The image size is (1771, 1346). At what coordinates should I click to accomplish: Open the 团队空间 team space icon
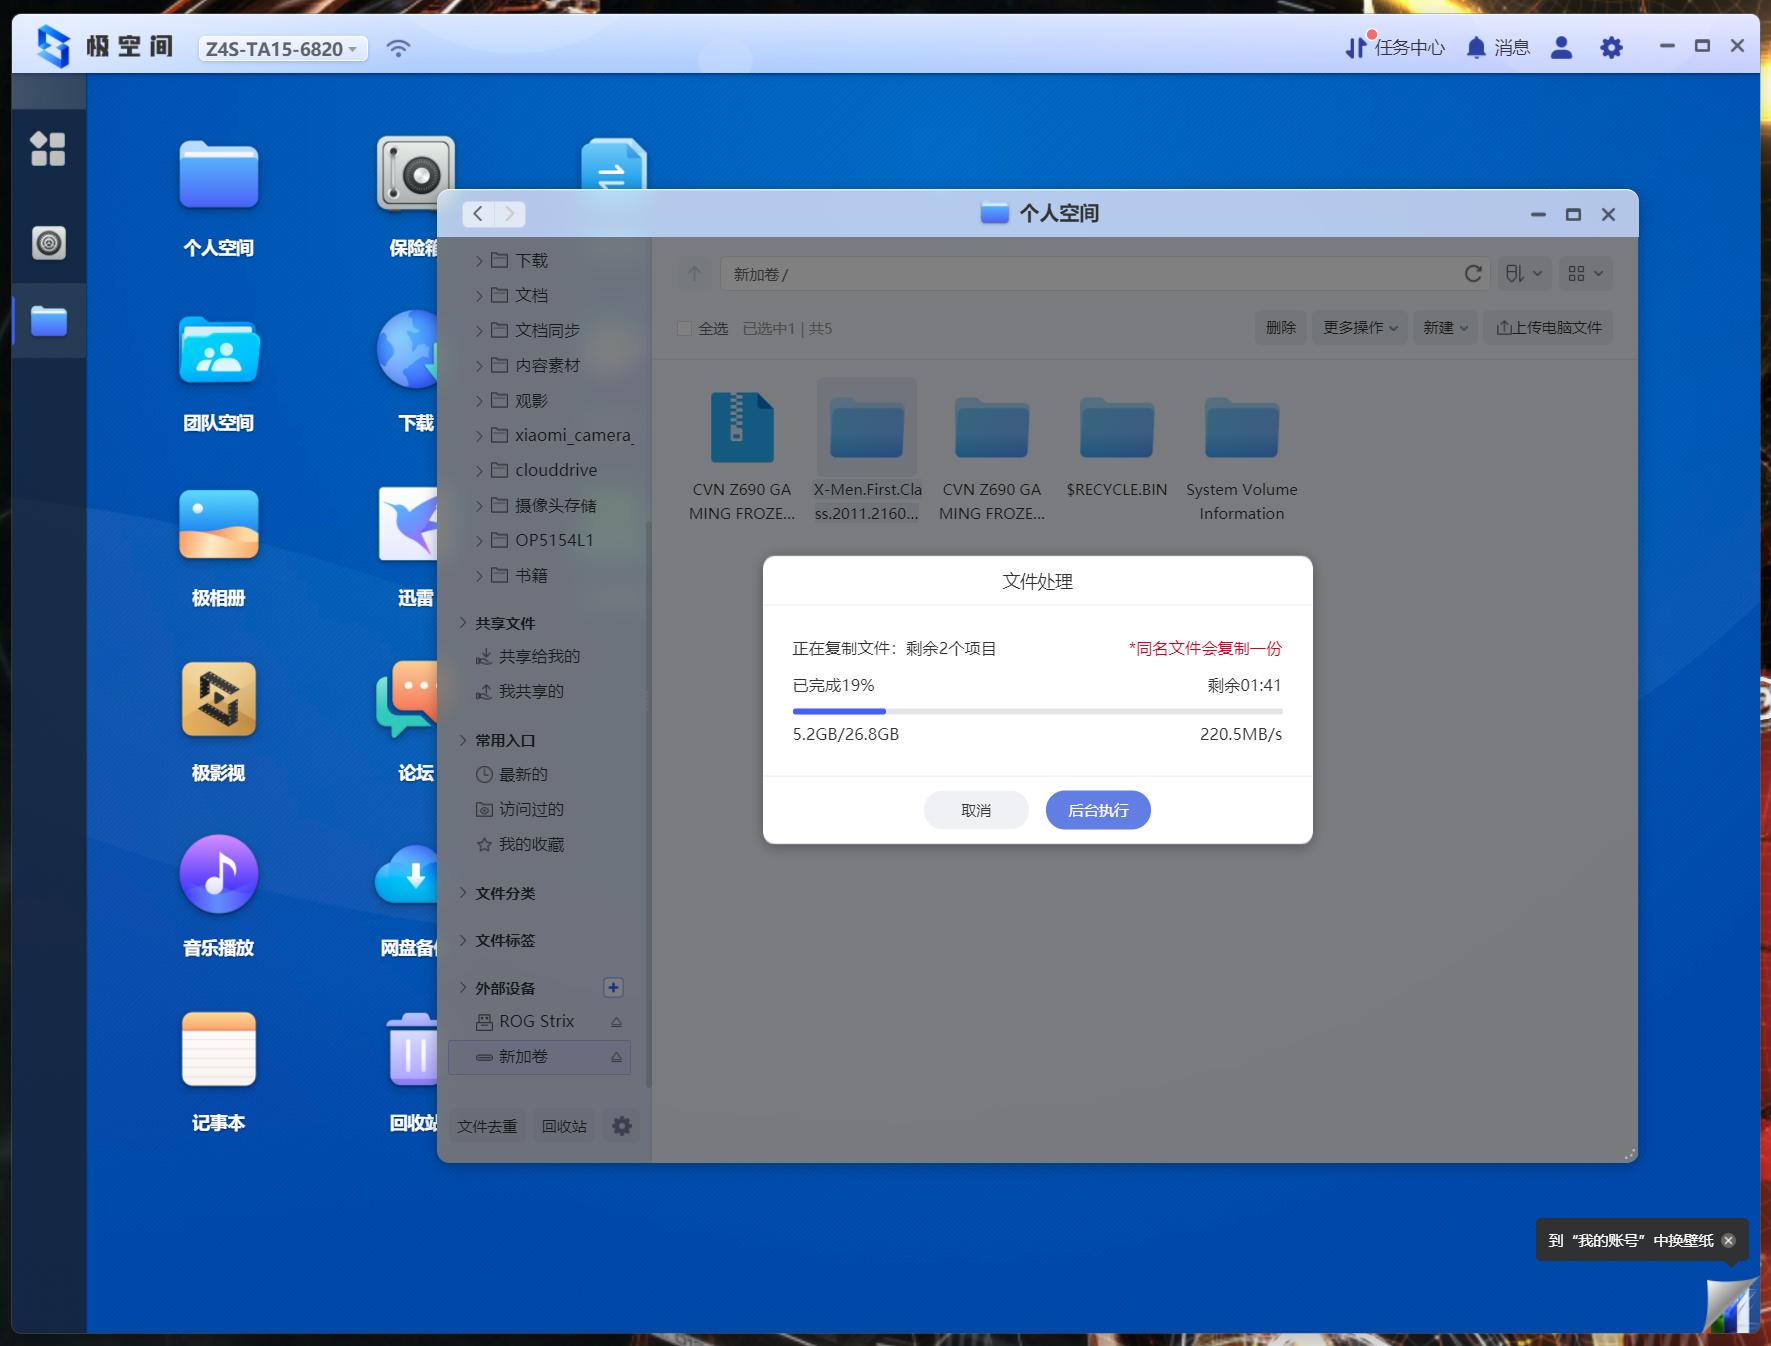(x=218, y=352)
